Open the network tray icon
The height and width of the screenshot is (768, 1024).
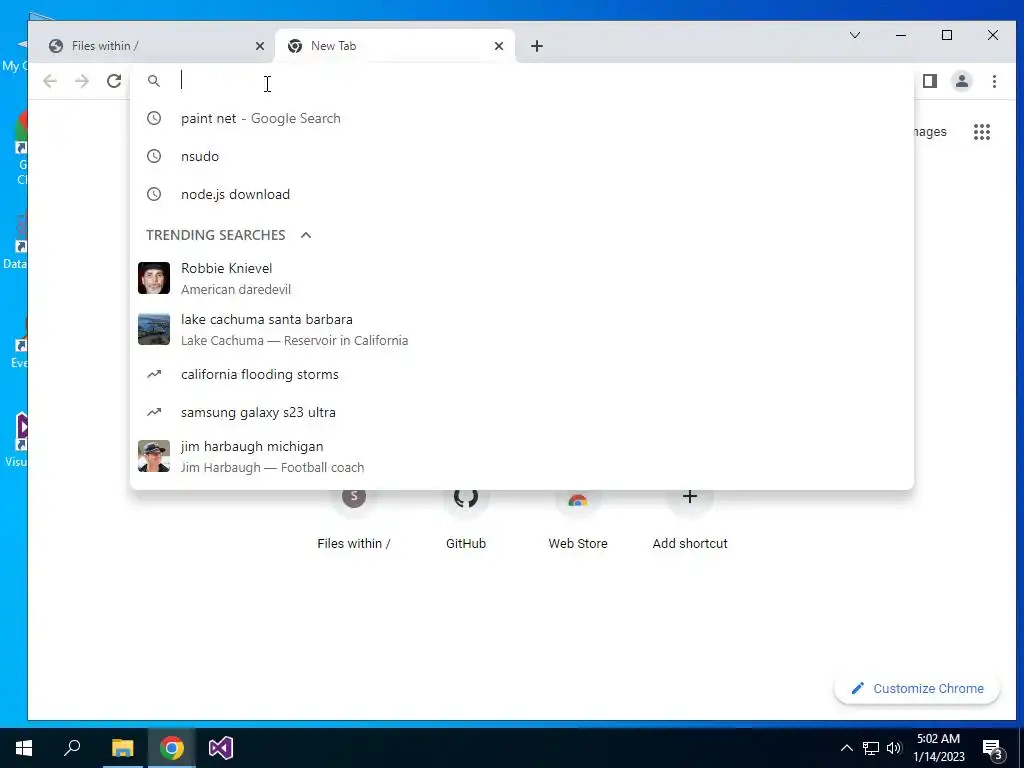871,748
